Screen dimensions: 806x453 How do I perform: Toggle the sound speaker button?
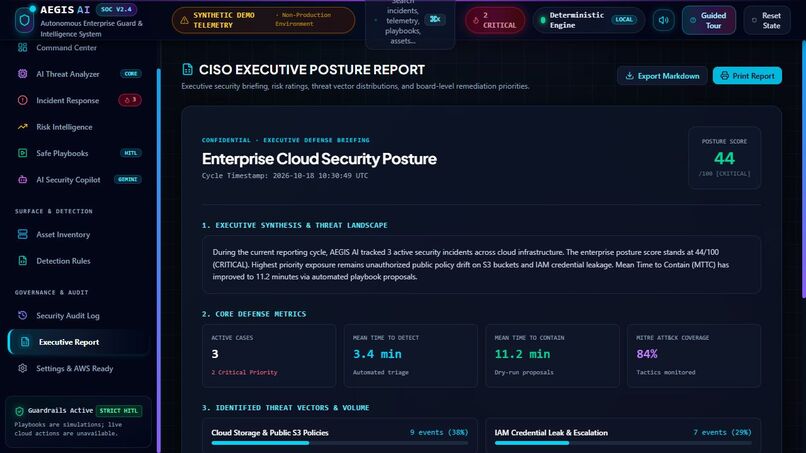(x=664, y=20)
